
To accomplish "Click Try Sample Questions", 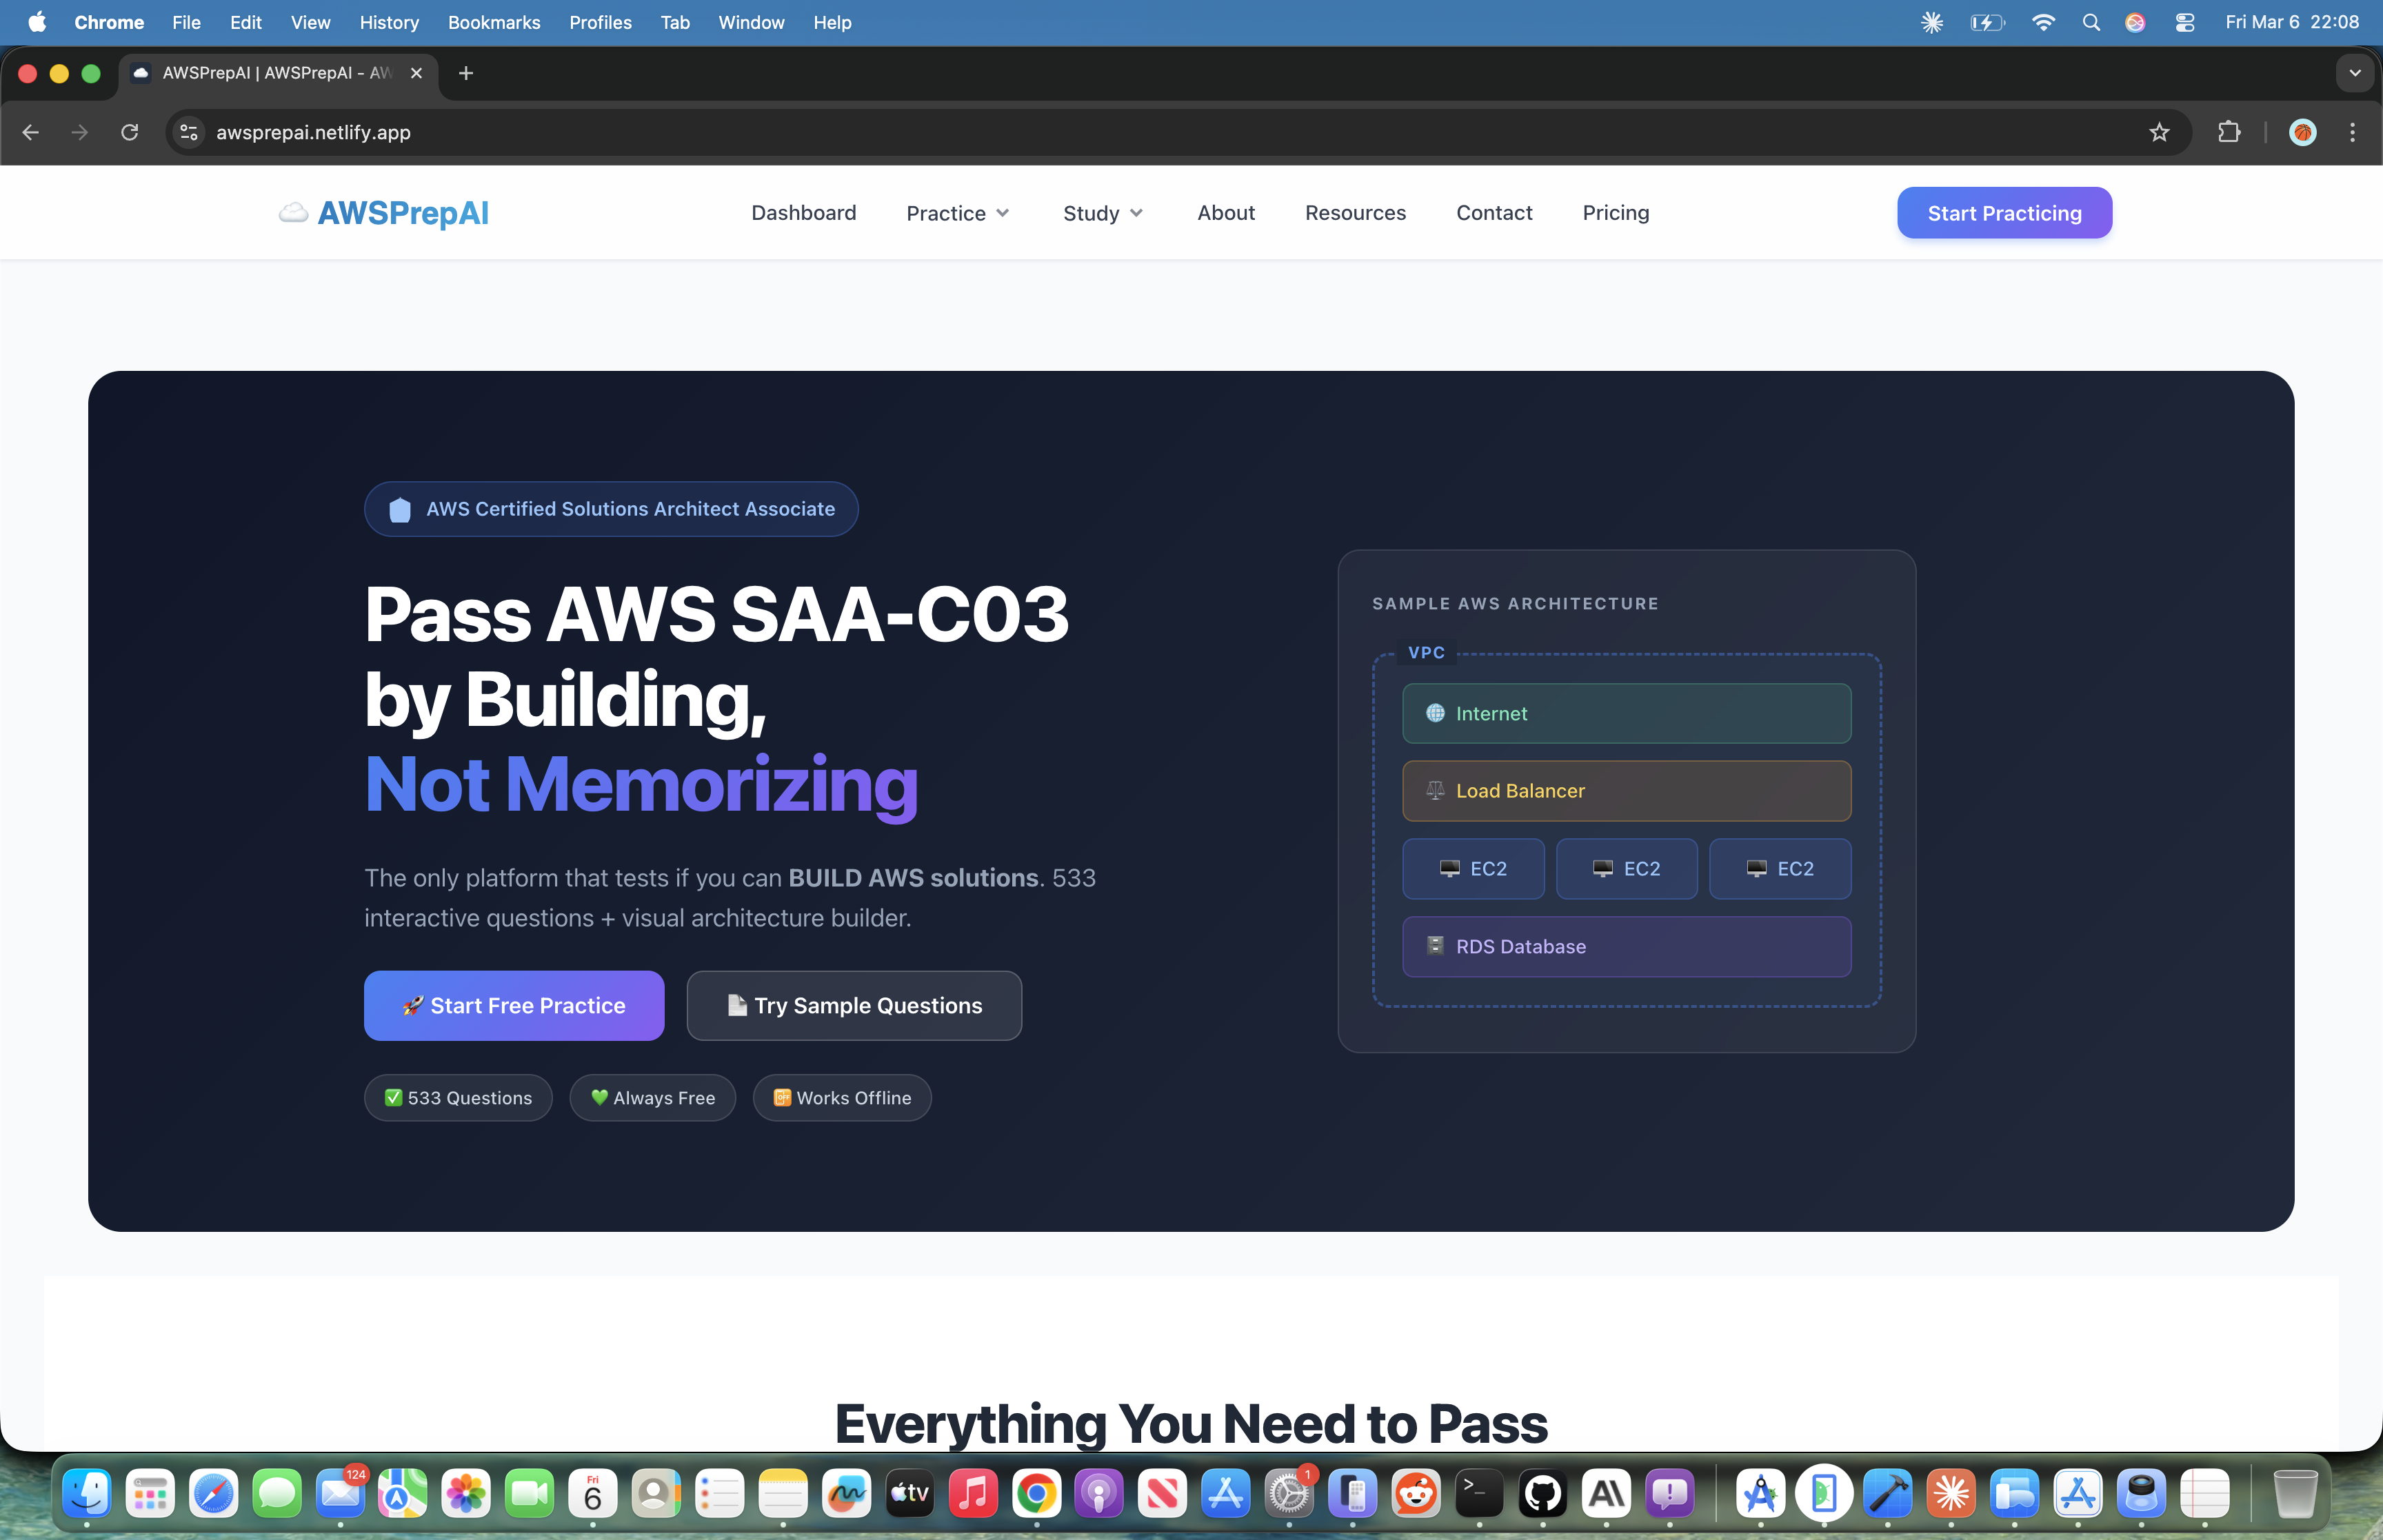I will coord(854,1005).
